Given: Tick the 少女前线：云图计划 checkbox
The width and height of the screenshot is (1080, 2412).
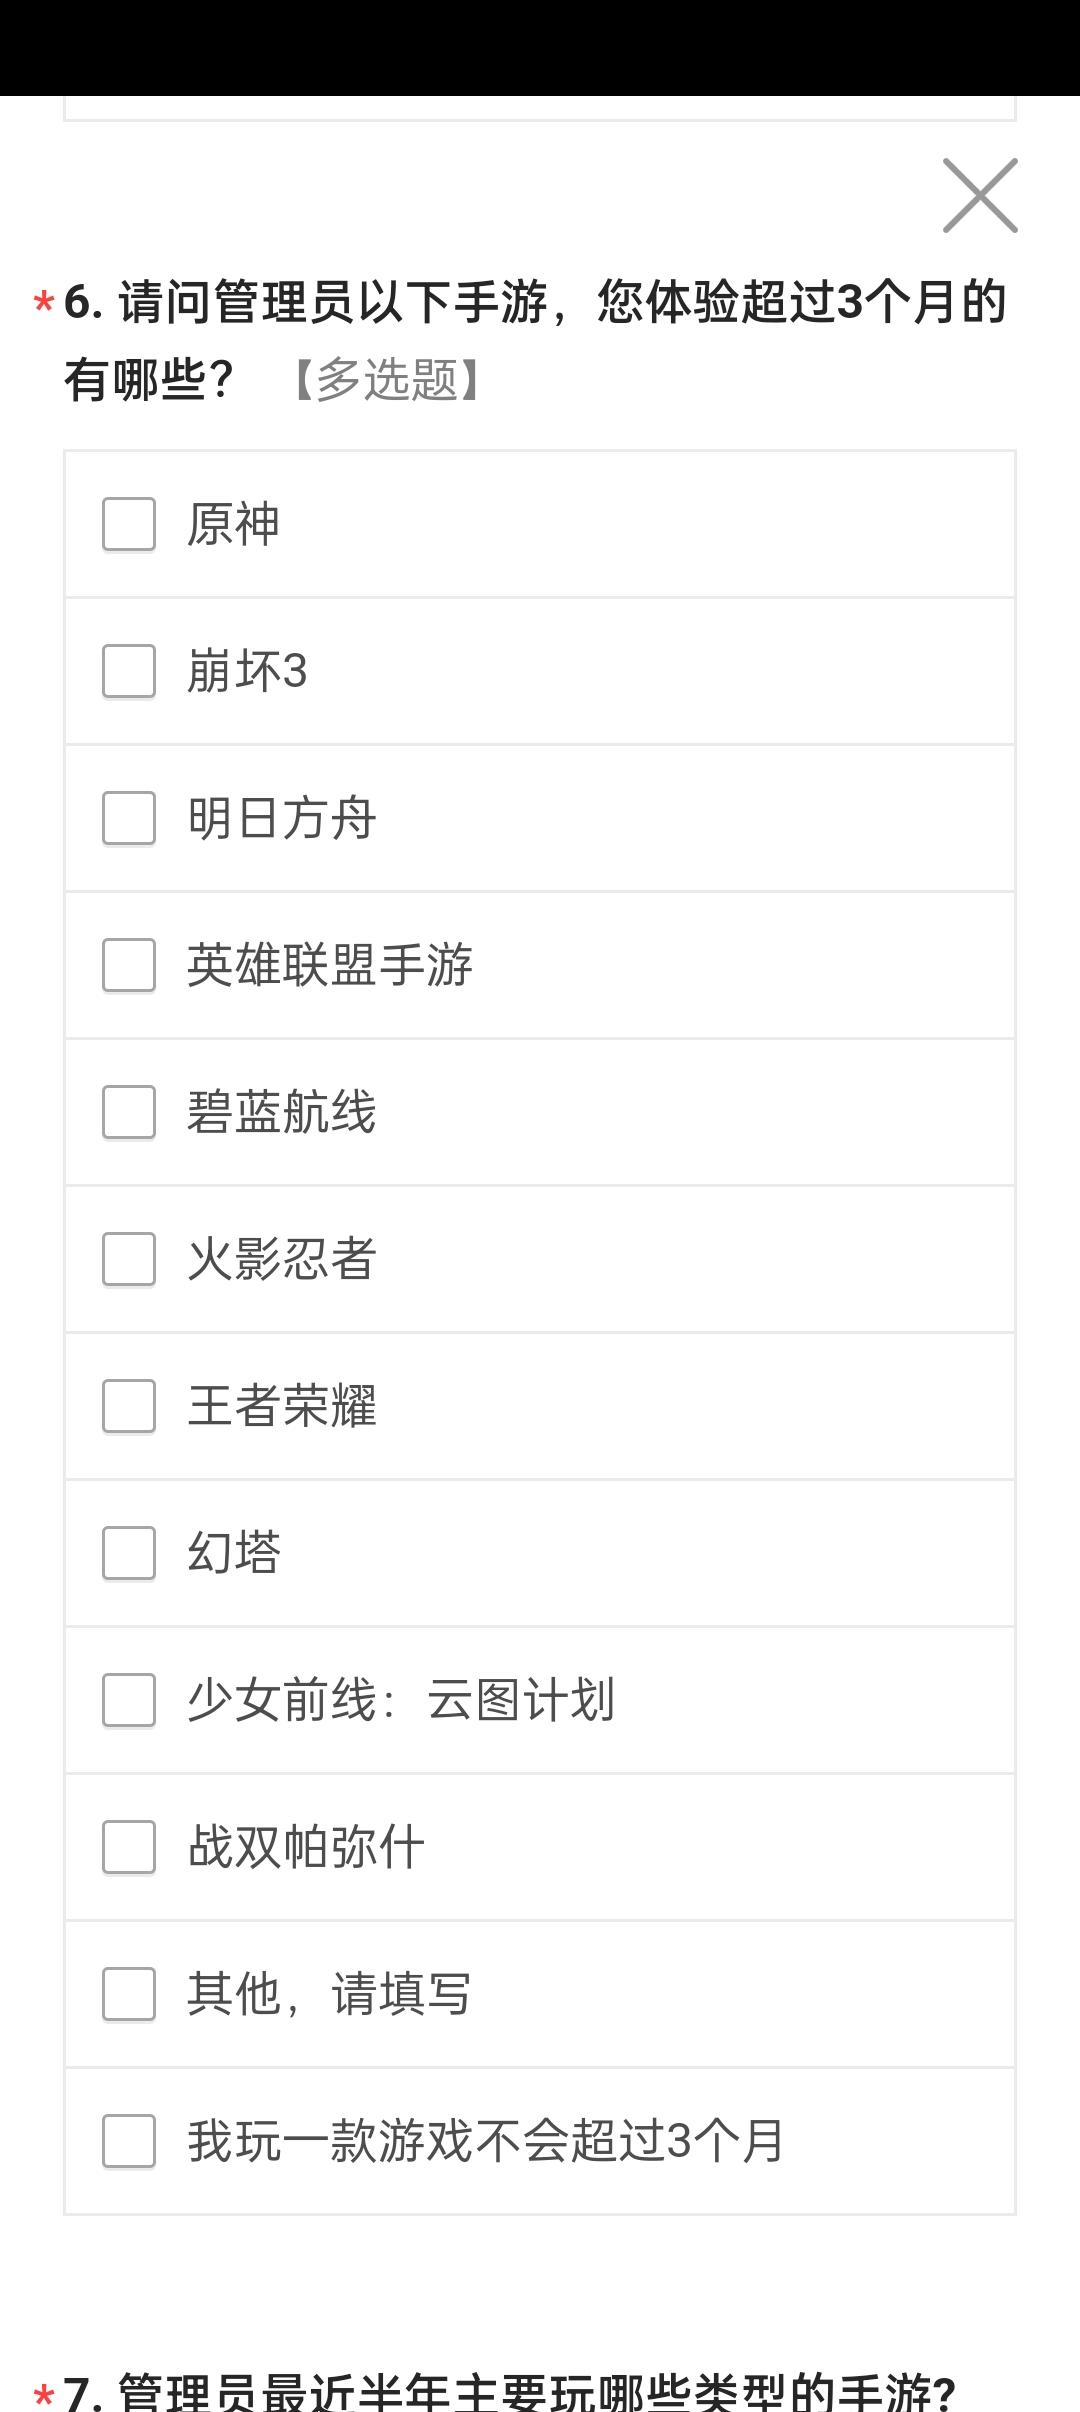Looking at the screenshot, I should pyautogui.click(x=129, y=1700).
